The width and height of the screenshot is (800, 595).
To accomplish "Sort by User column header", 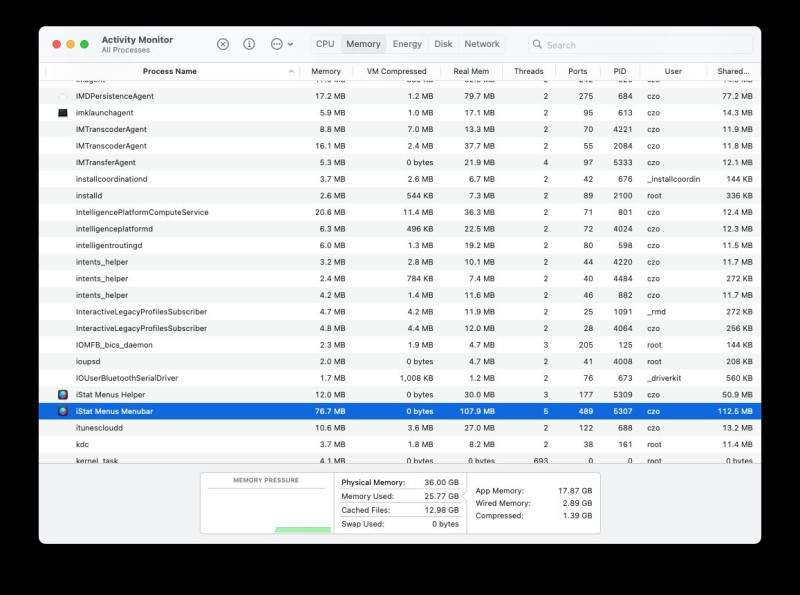I will pyautogui.click(x=673, y=71).
